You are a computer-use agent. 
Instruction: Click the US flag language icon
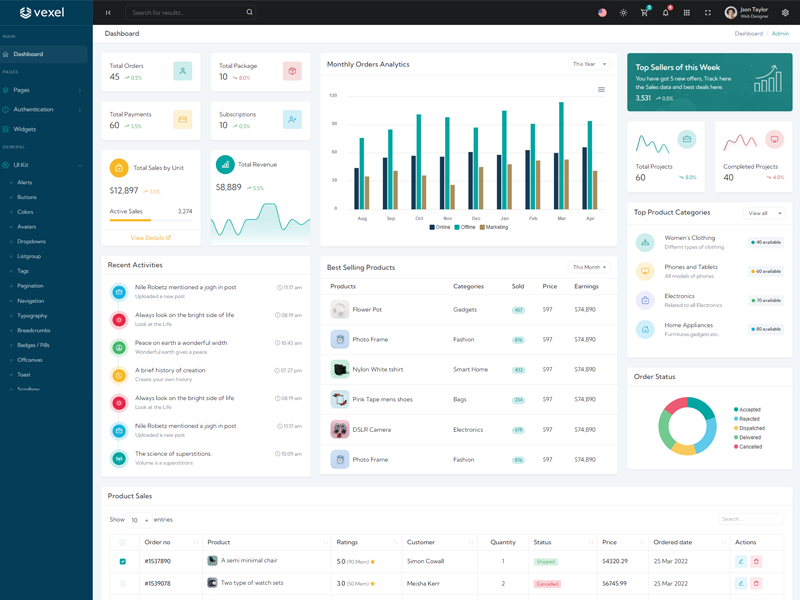click(602, 13)
